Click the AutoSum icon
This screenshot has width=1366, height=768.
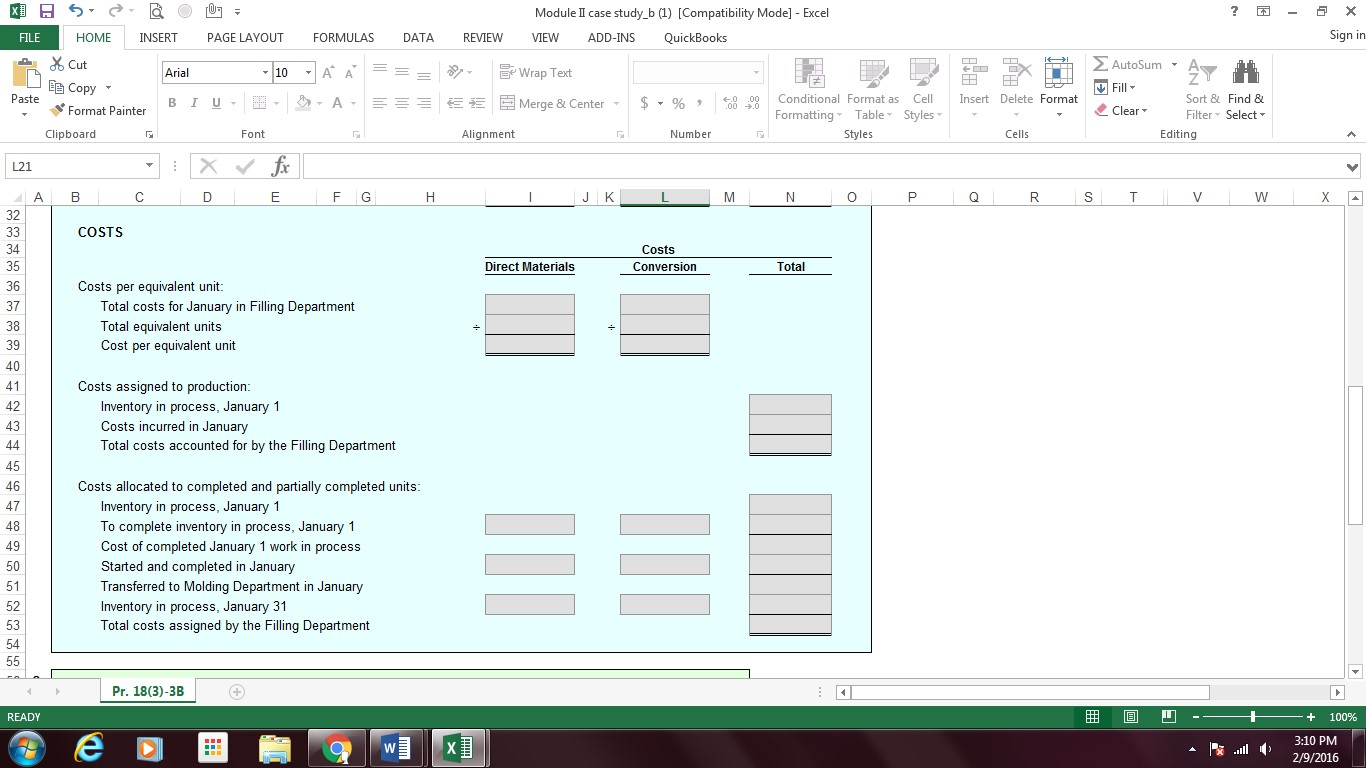tap(1101, 65)
